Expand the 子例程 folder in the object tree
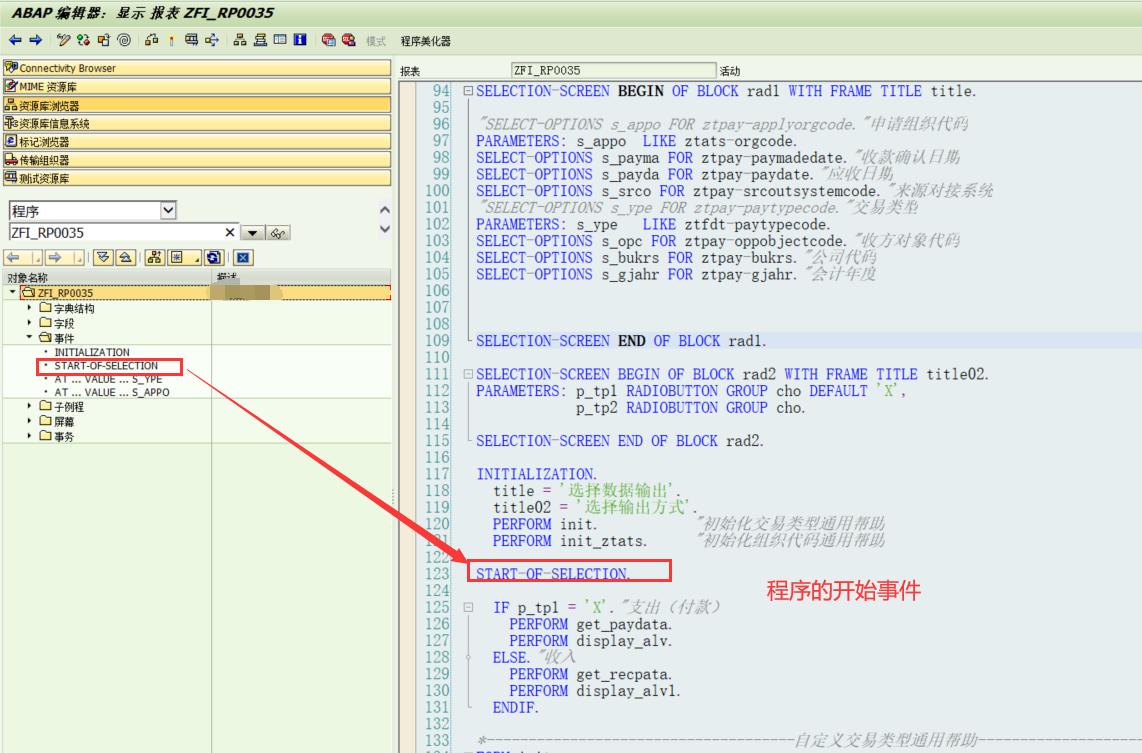The width and height of the screenshot is (1142, 753). (29, 405)
